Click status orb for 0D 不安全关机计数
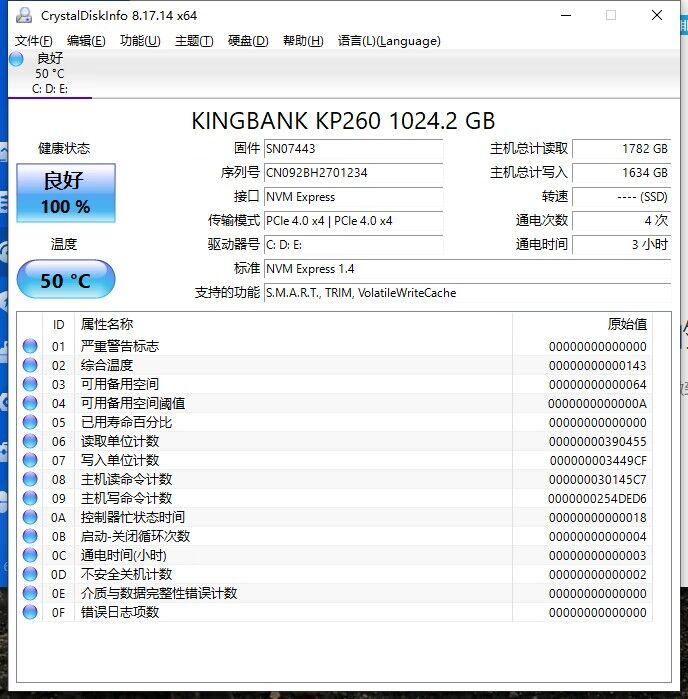688x699 pixels. (x=30, y=574)
